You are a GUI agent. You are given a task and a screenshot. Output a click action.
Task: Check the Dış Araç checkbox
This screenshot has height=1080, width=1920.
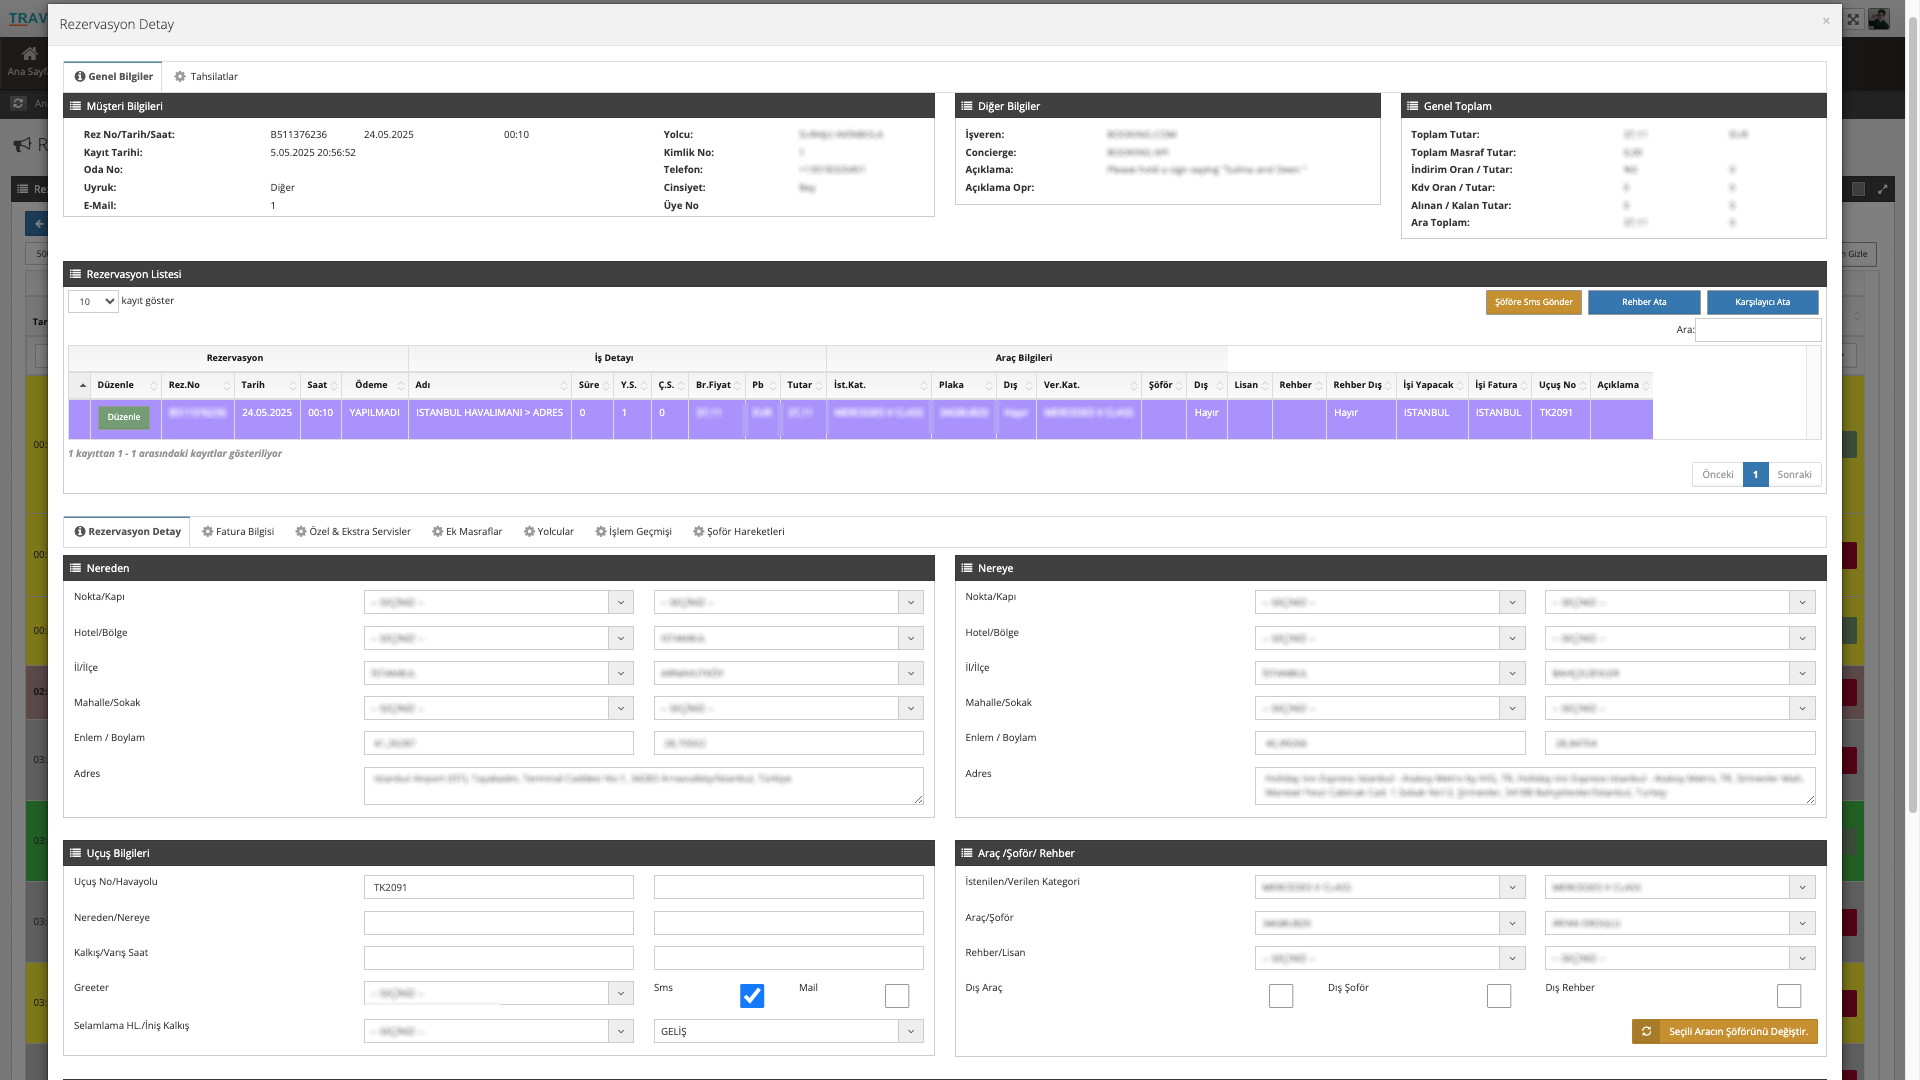1280,996
